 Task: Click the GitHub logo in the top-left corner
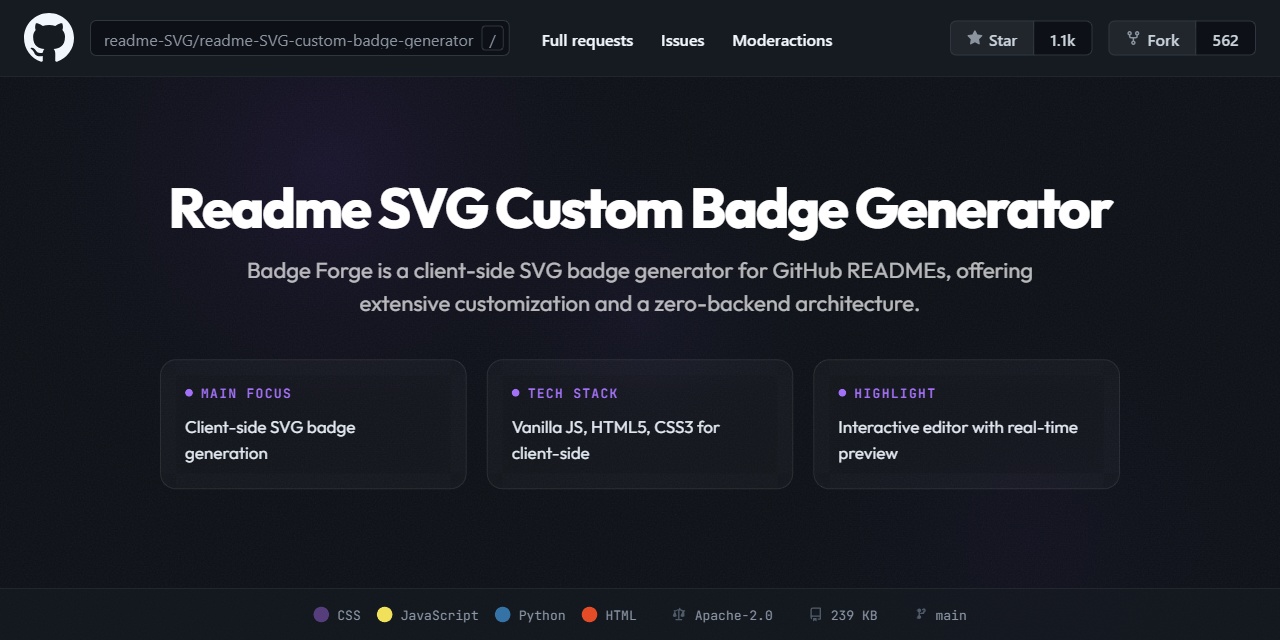click(48, 38)
